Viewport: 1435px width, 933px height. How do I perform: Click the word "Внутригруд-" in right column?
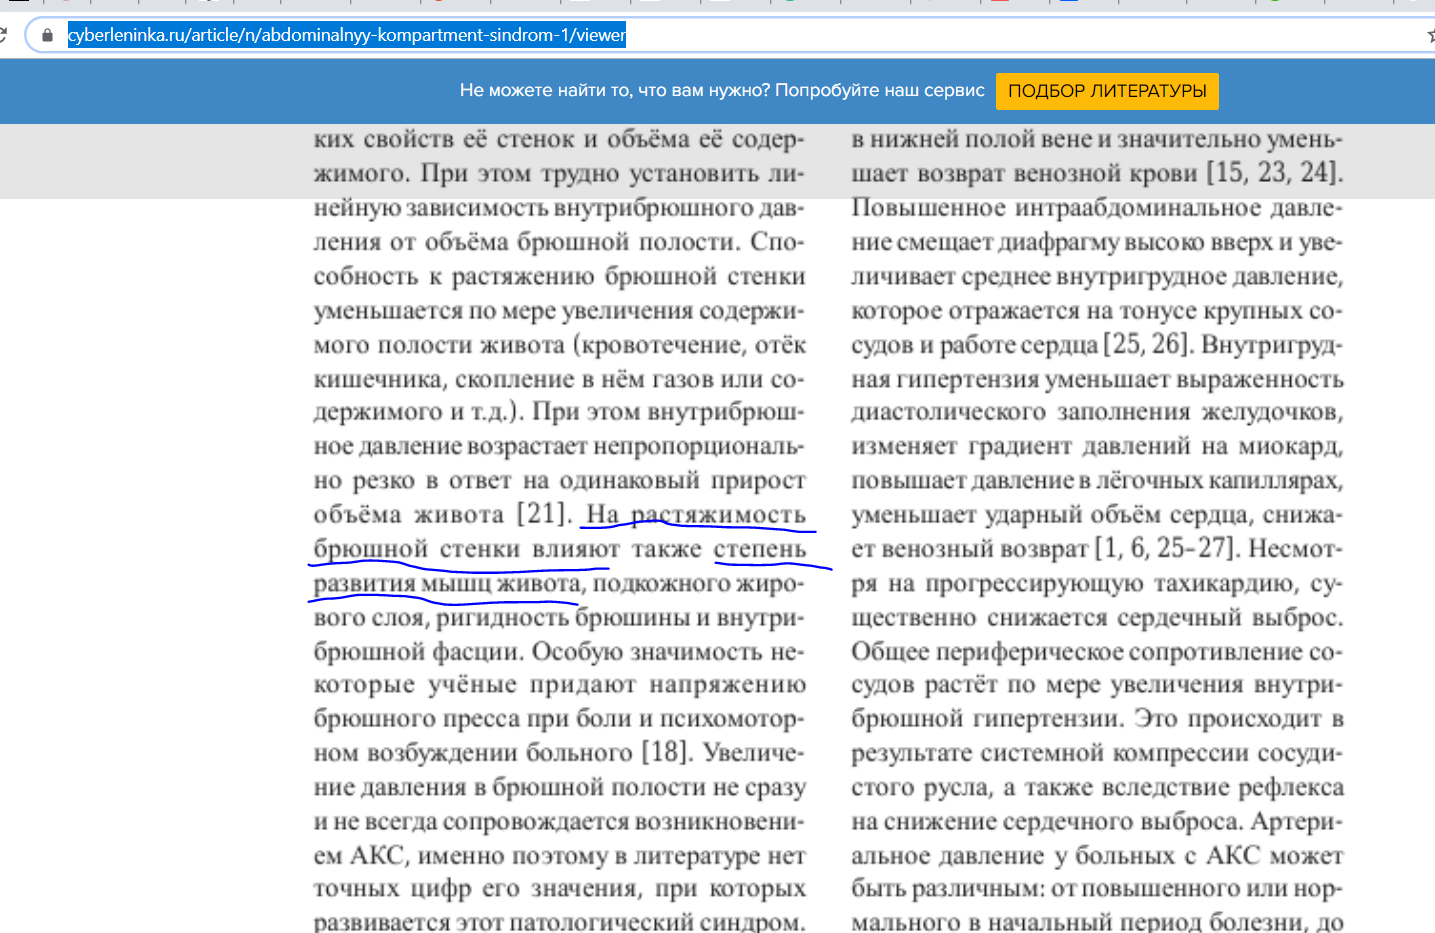tap(1272, 344)
